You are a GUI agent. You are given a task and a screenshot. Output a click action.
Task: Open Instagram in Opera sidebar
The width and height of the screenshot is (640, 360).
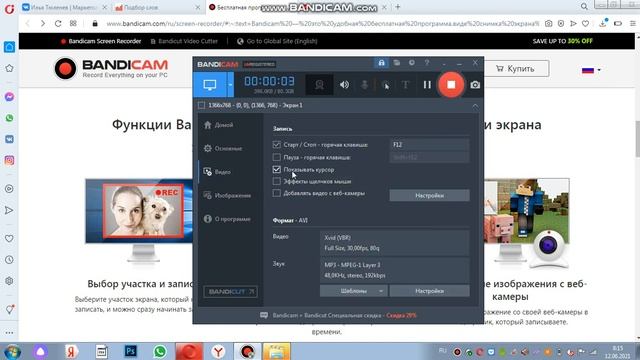[x=9, y=160]
